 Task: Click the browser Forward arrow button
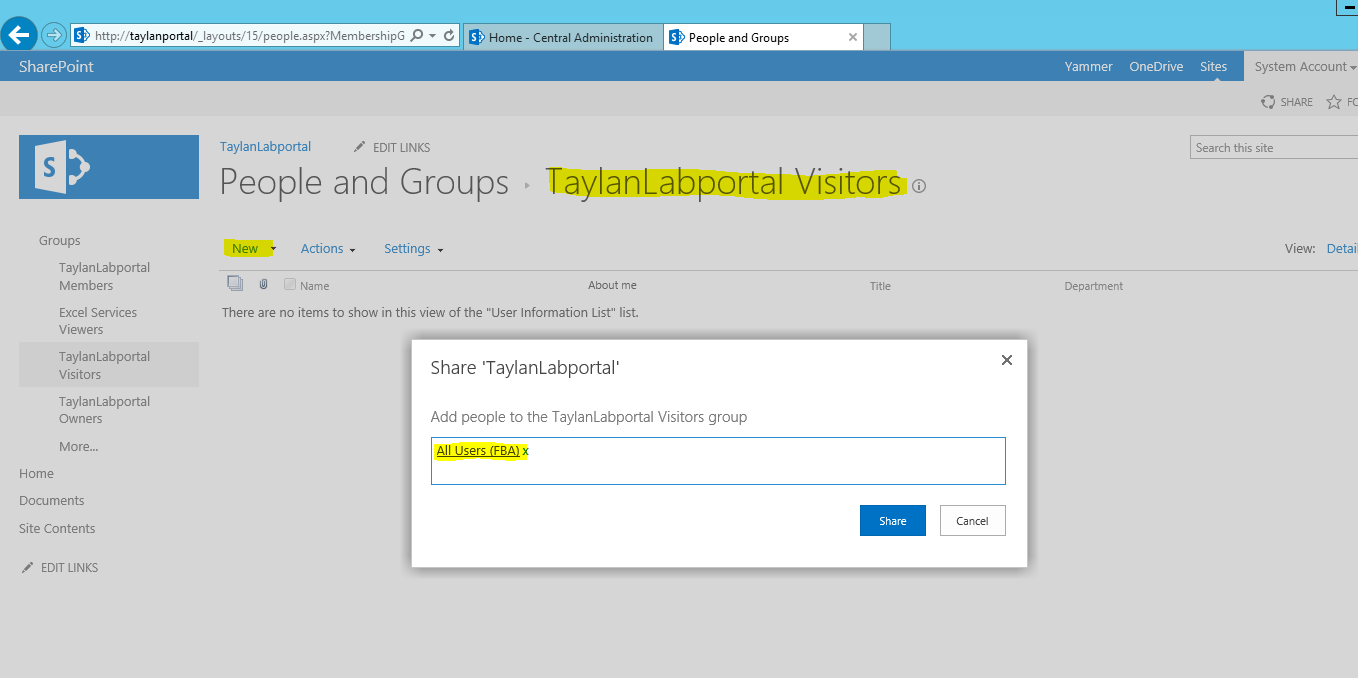tap(53, 35)
